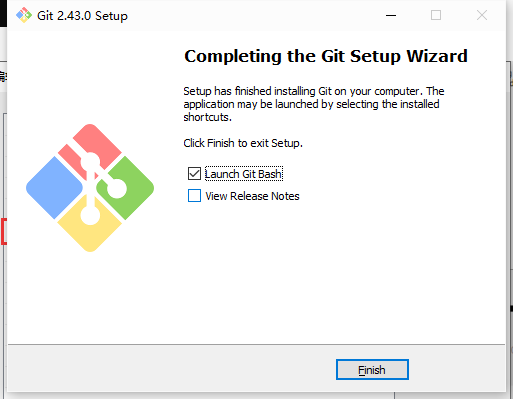Click the Click Finish to exit Setup text

(243, 143)
